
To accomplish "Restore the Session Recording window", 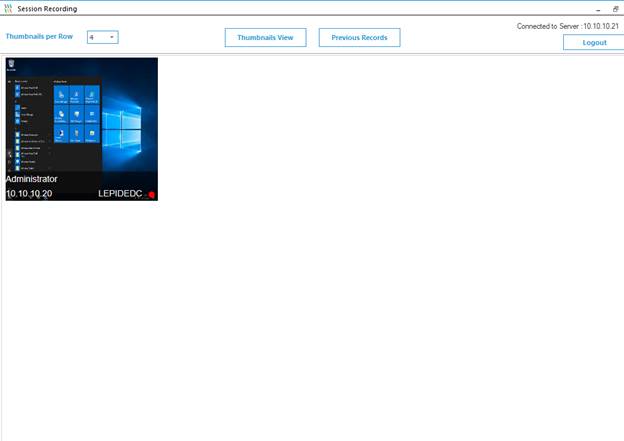I will tap(616, 9).
